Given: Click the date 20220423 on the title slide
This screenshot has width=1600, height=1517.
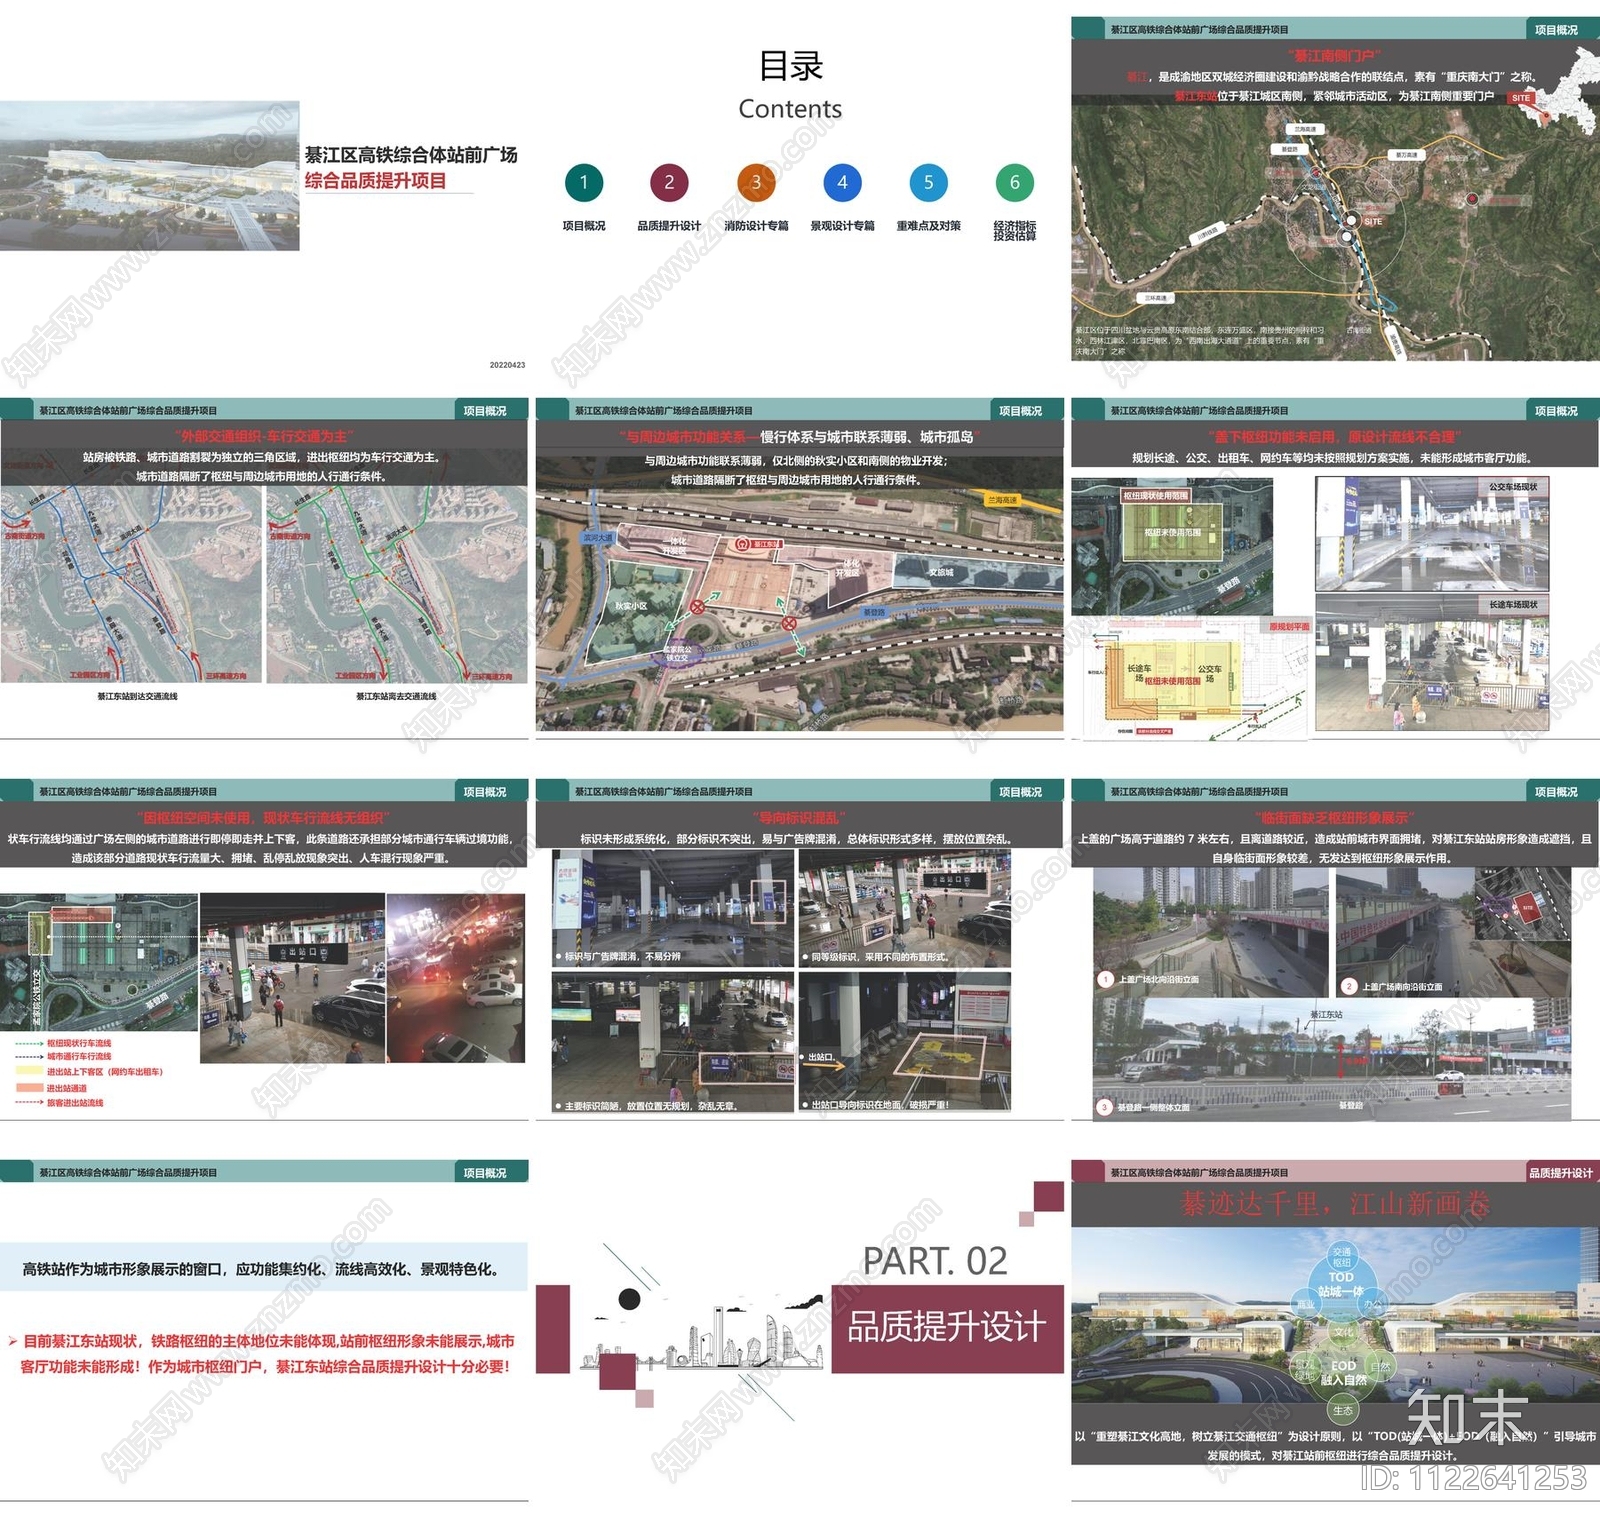Looking at the screenshot, I should [507, 365].
